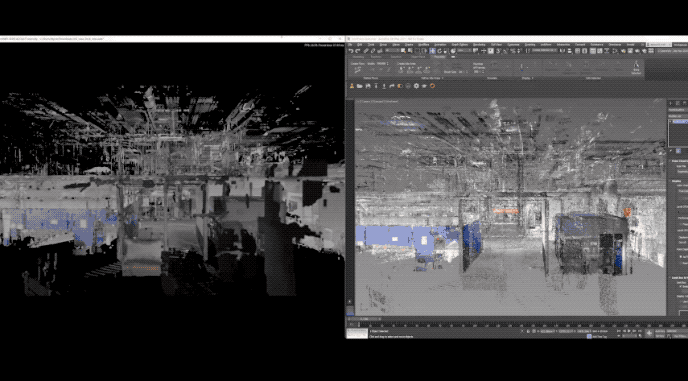
Task: Open the reference coordinate system dropdown
Action: pyautogui.click(x=464, y=50)
